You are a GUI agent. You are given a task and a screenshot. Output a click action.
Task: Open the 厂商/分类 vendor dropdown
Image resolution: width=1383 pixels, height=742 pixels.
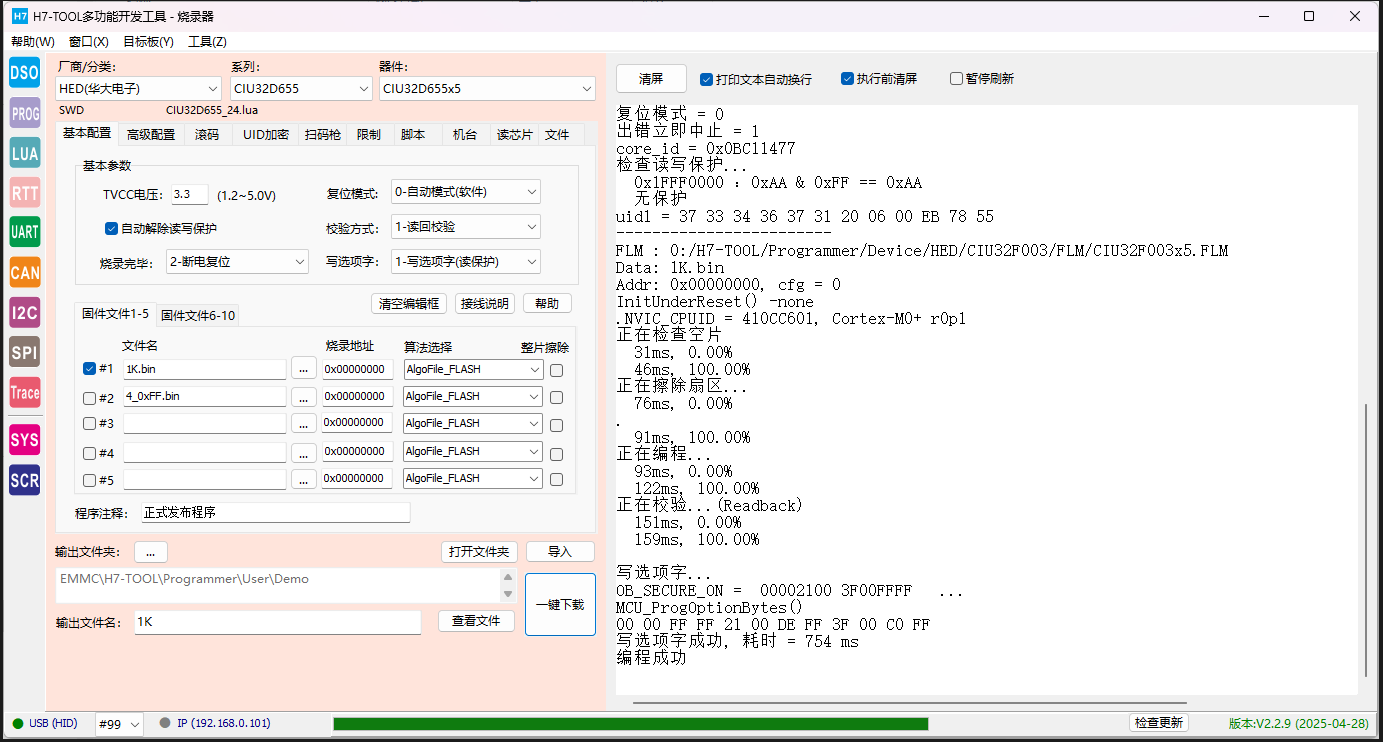pyautogui.click(x=139, y=89)
